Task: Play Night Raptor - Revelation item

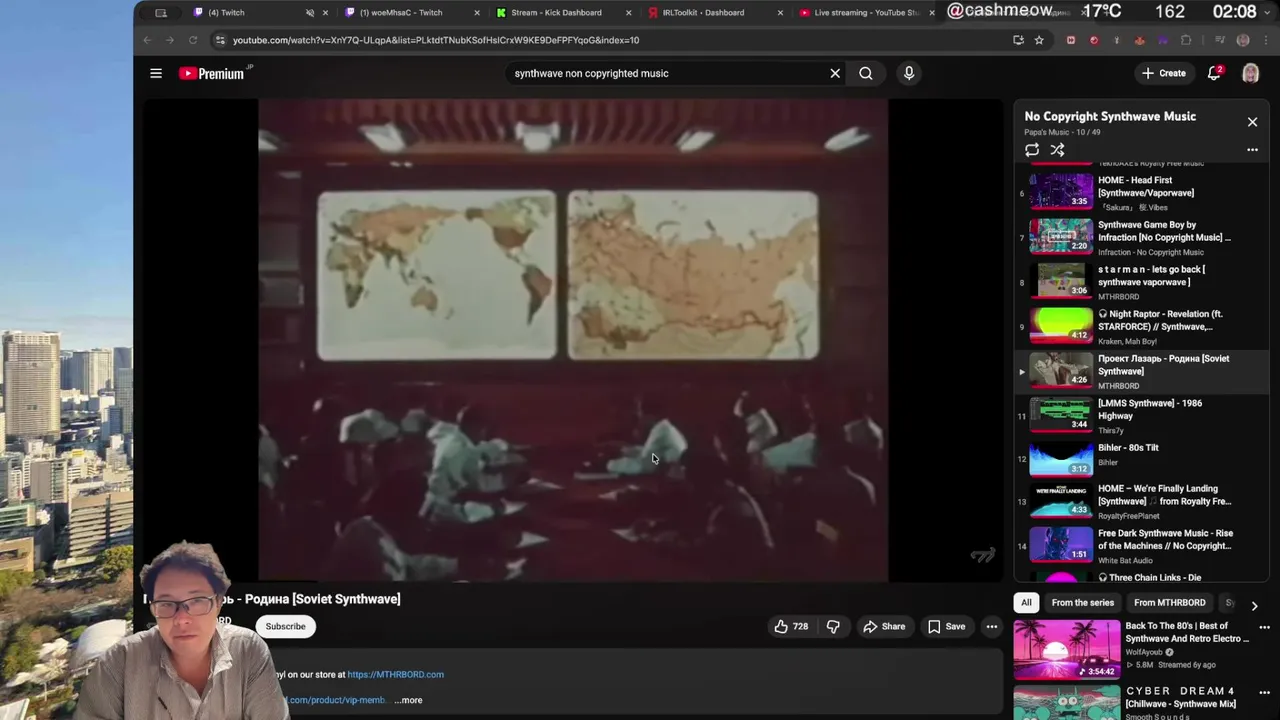Action: pyautogui.click(x=1140, y=326)
